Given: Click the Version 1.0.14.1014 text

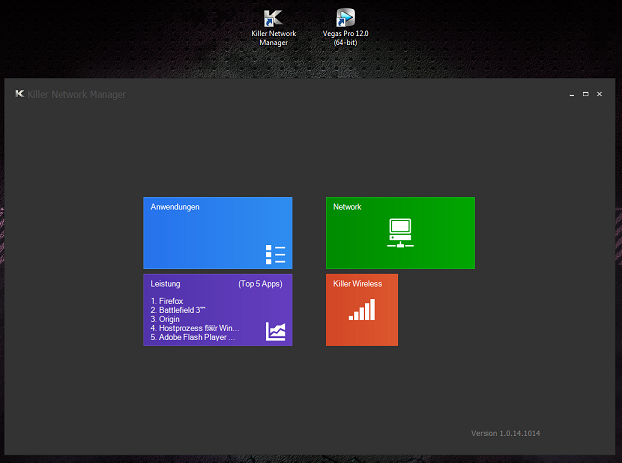Looking at the screenshot, I should coord(505,433).
